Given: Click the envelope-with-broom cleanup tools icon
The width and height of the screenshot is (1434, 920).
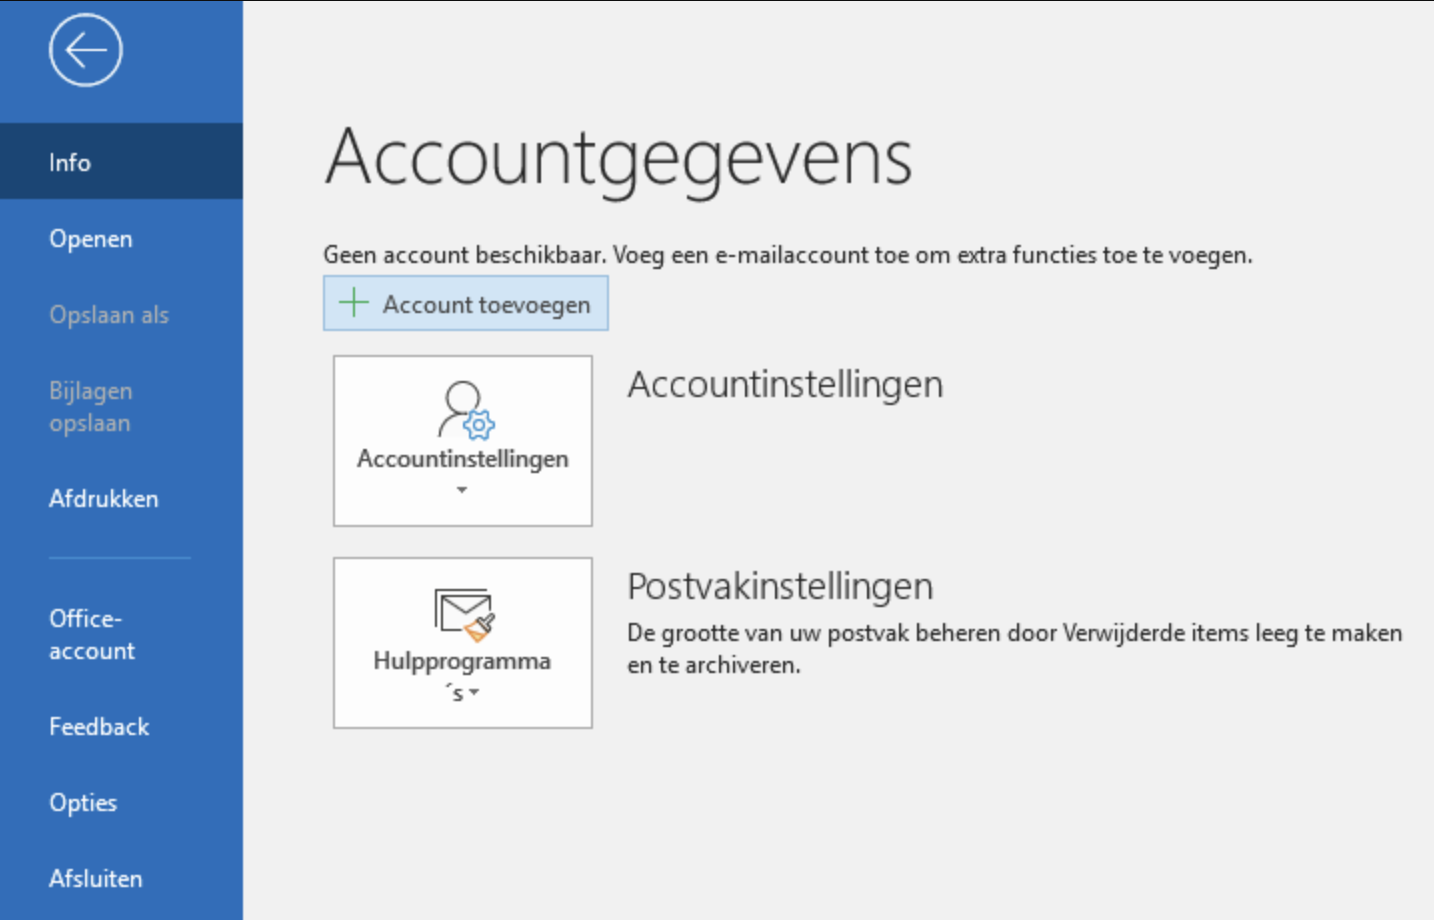Looking at the screenshot, I should click(462, 615).
